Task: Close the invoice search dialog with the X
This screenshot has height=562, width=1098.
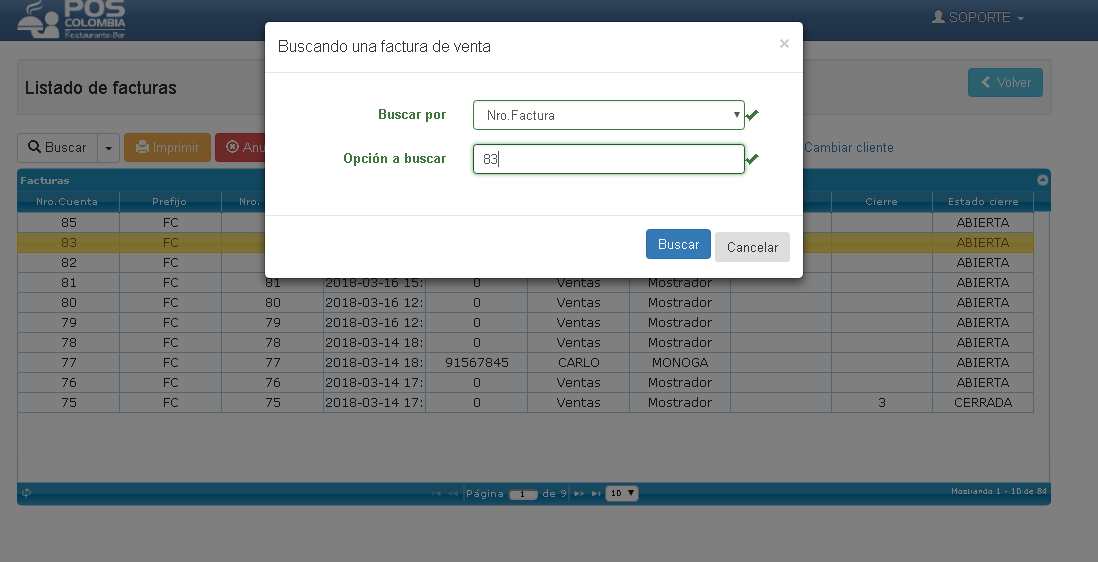Action: coord(784,43)
